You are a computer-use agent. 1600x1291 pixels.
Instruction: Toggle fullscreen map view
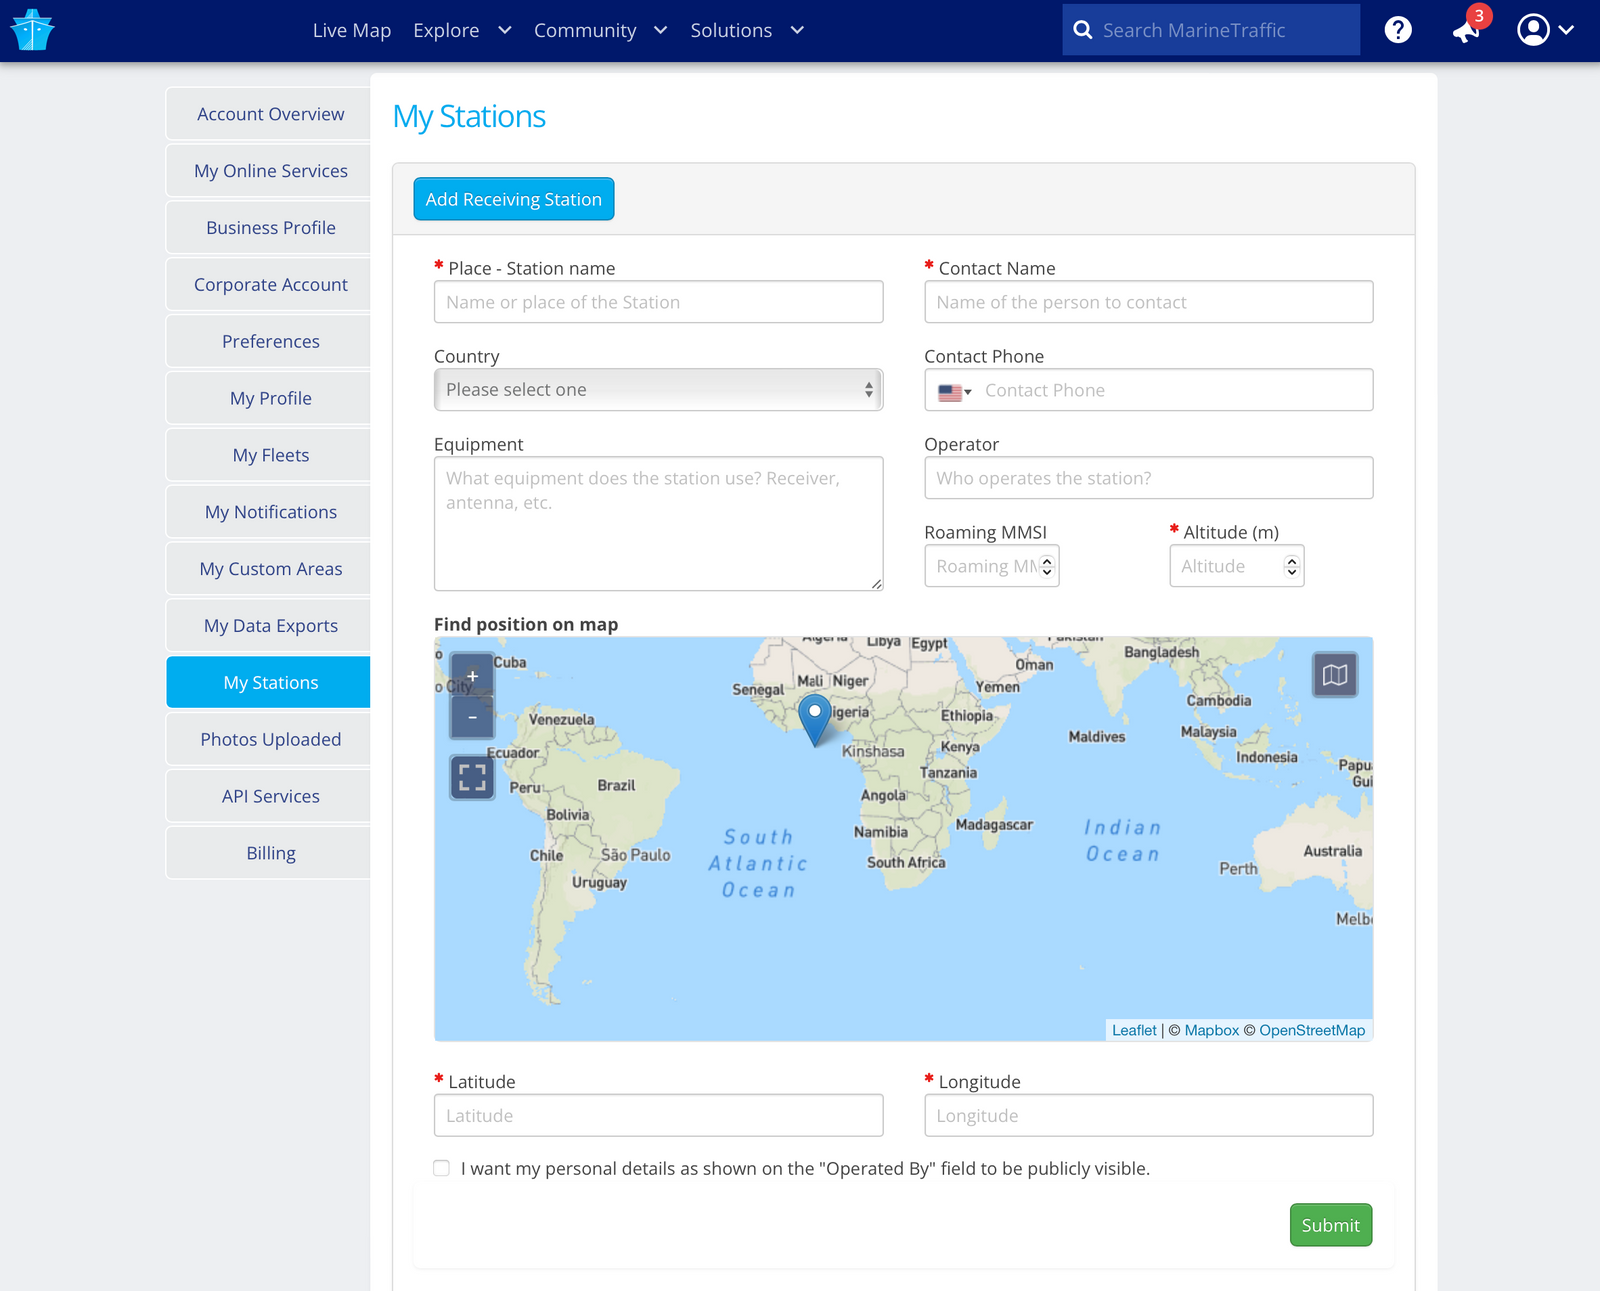coord(473,777)
